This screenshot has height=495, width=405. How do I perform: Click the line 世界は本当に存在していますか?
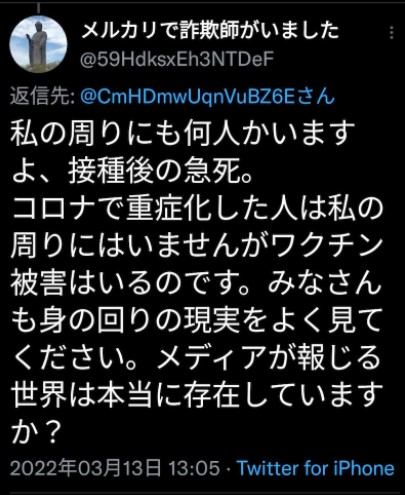[197, 396]
